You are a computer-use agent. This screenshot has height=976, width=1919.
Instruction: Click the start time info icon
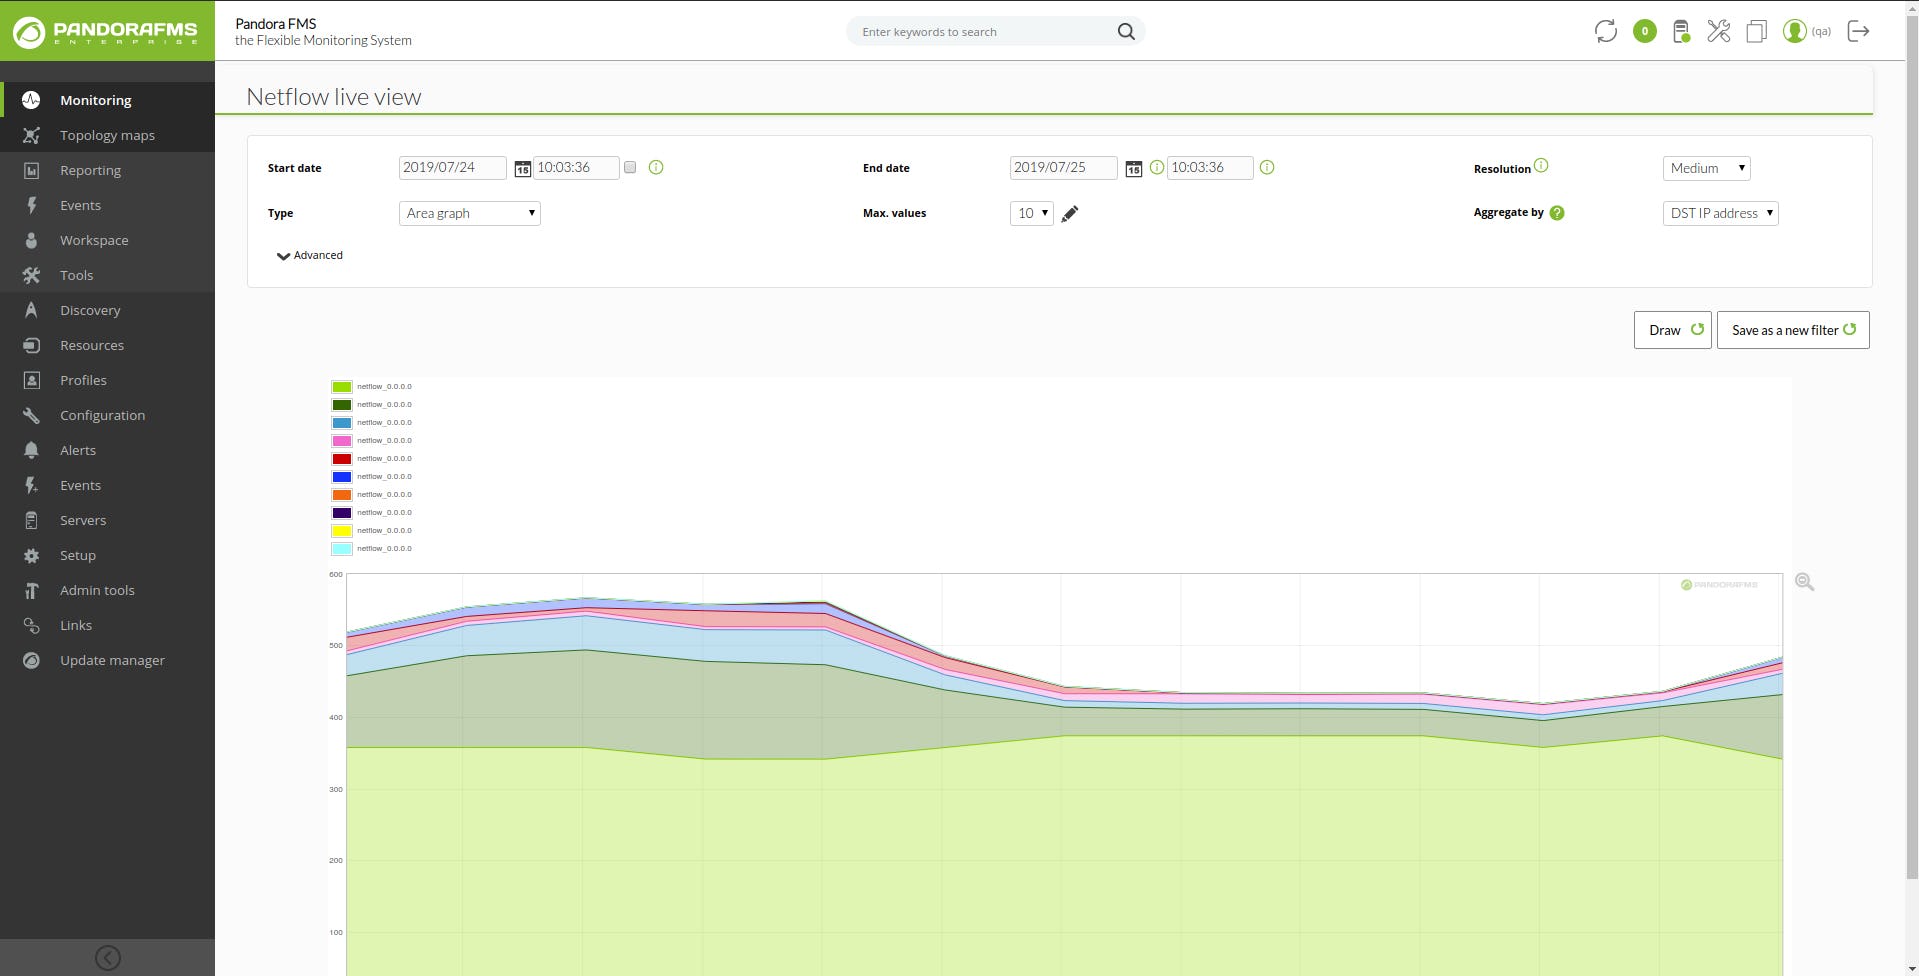(656, 167)
